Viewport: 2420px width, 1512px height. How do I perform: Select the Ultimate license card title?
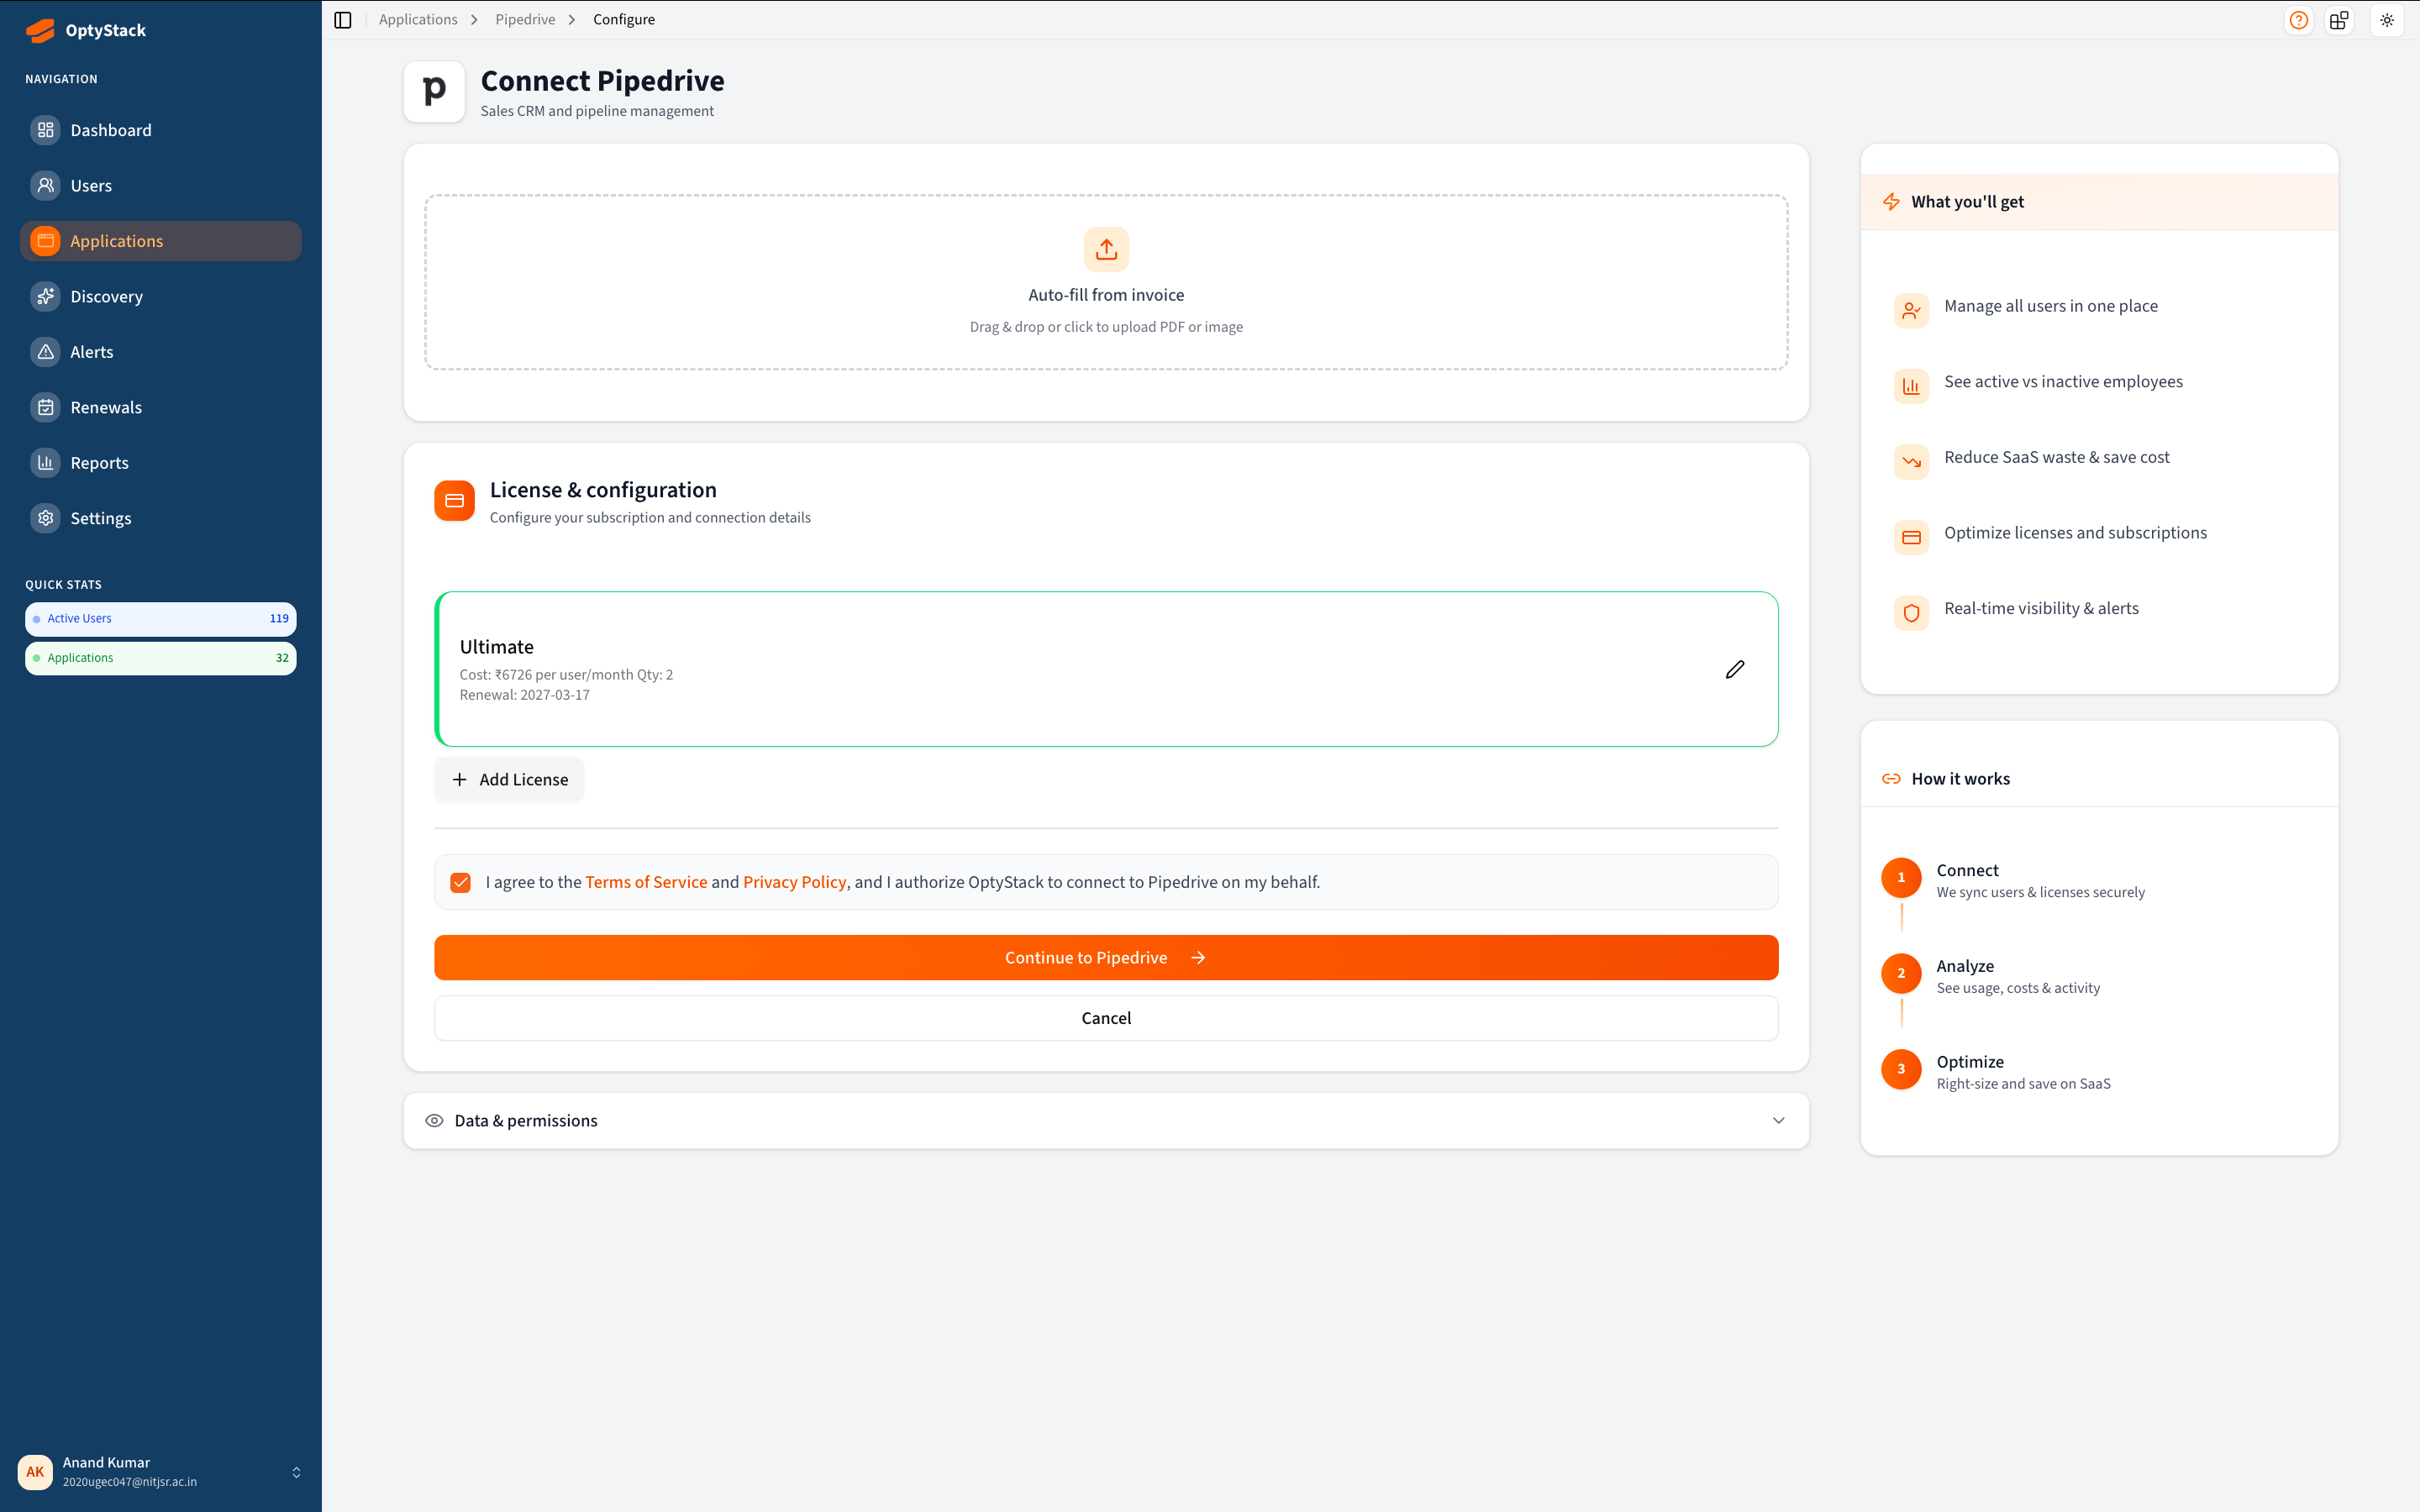tap(497, 647)
